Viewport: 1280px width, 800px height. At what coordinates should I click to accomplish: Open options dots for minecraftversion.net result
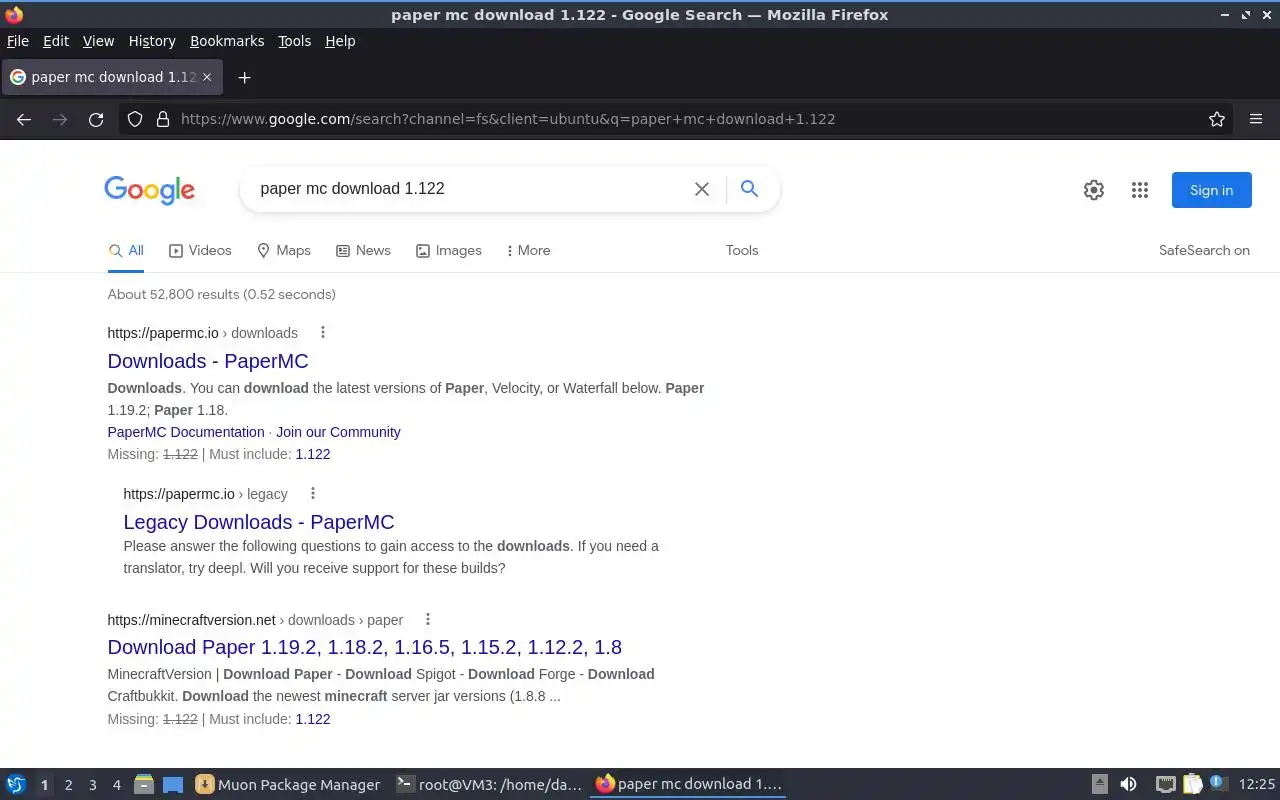427,619
